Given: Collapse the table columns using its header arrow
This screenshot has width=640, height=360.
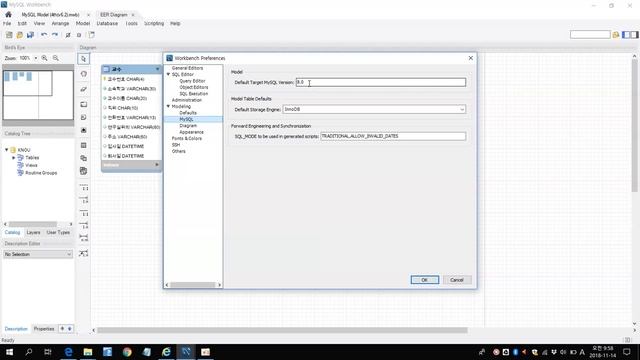Looking at the screenshot, I should [x=158, y=69].
